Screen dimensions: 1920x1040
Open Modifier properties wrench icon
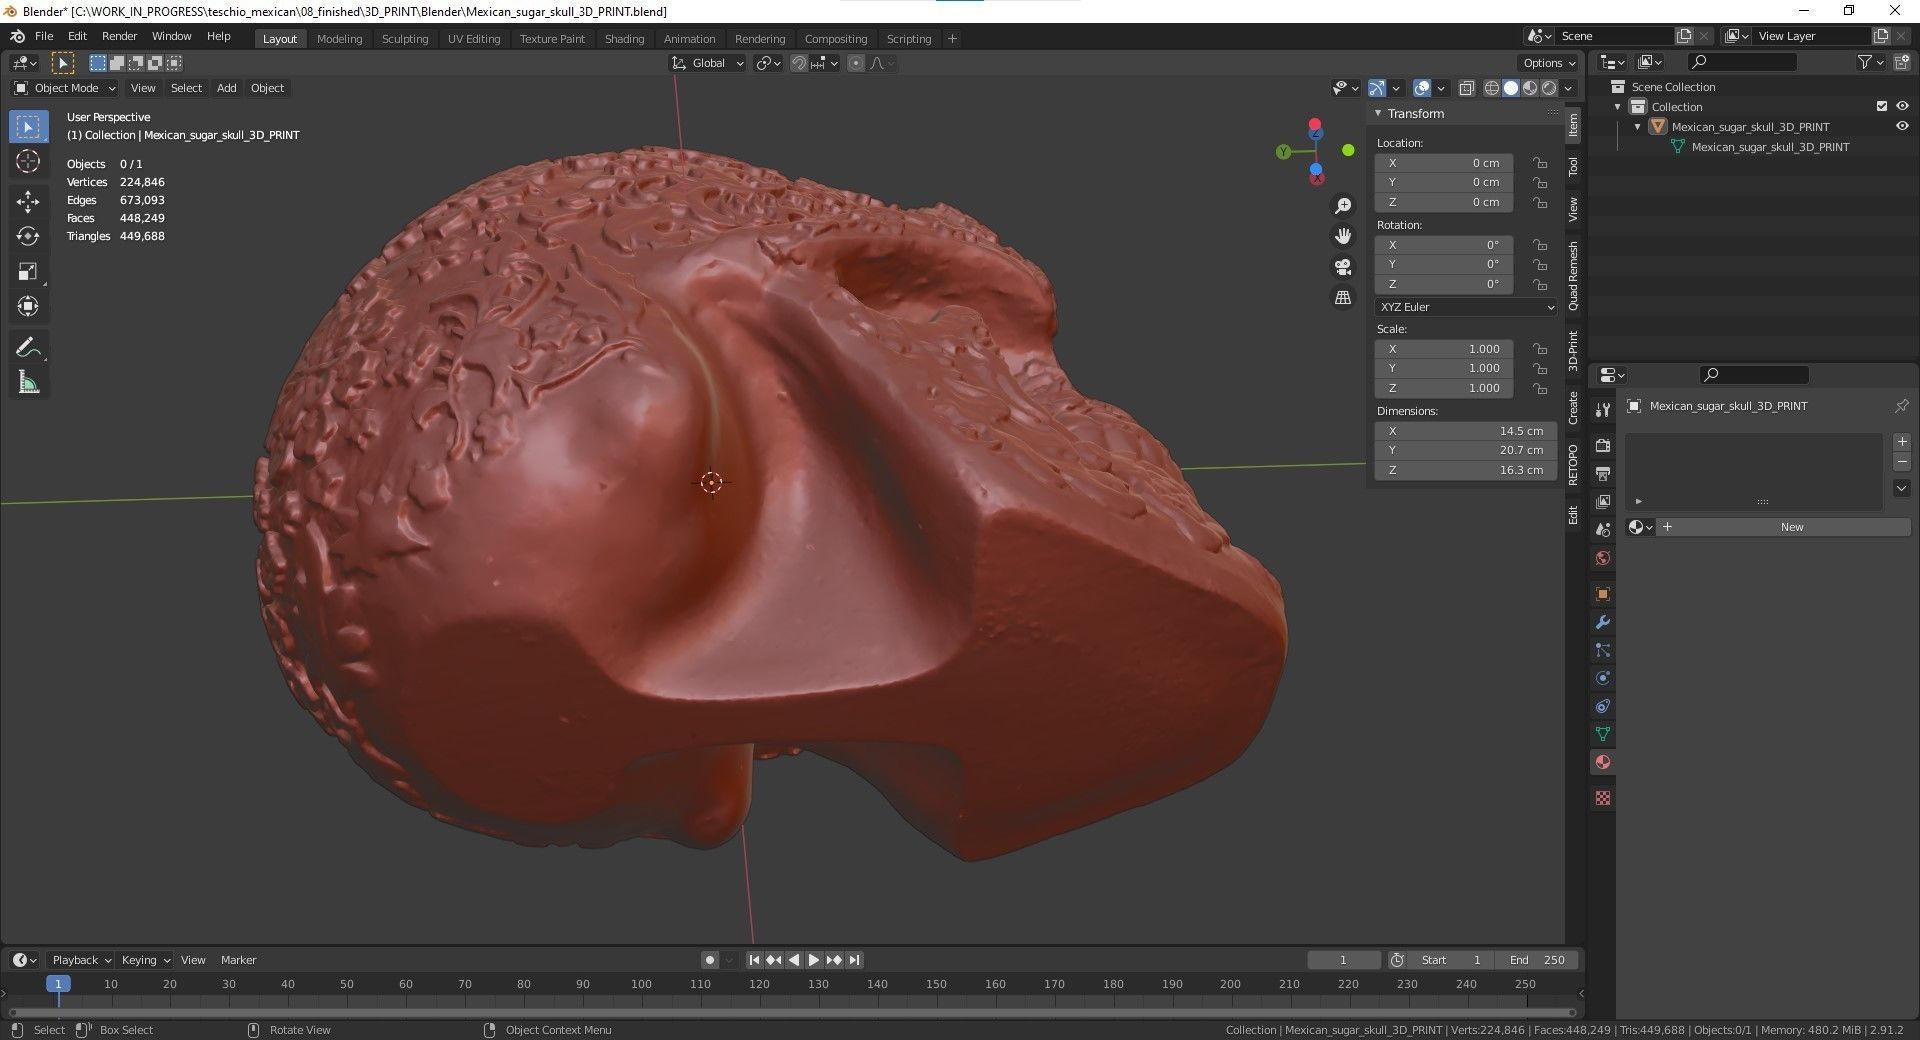[1603, 622]
